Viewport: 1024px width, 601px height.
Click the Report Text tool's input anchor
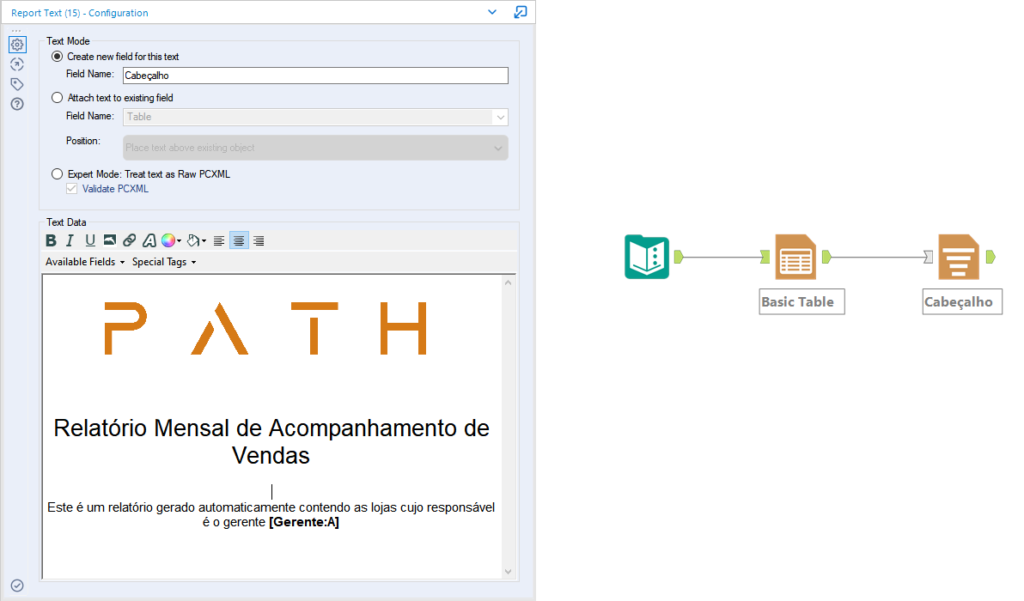click(928, 257)
